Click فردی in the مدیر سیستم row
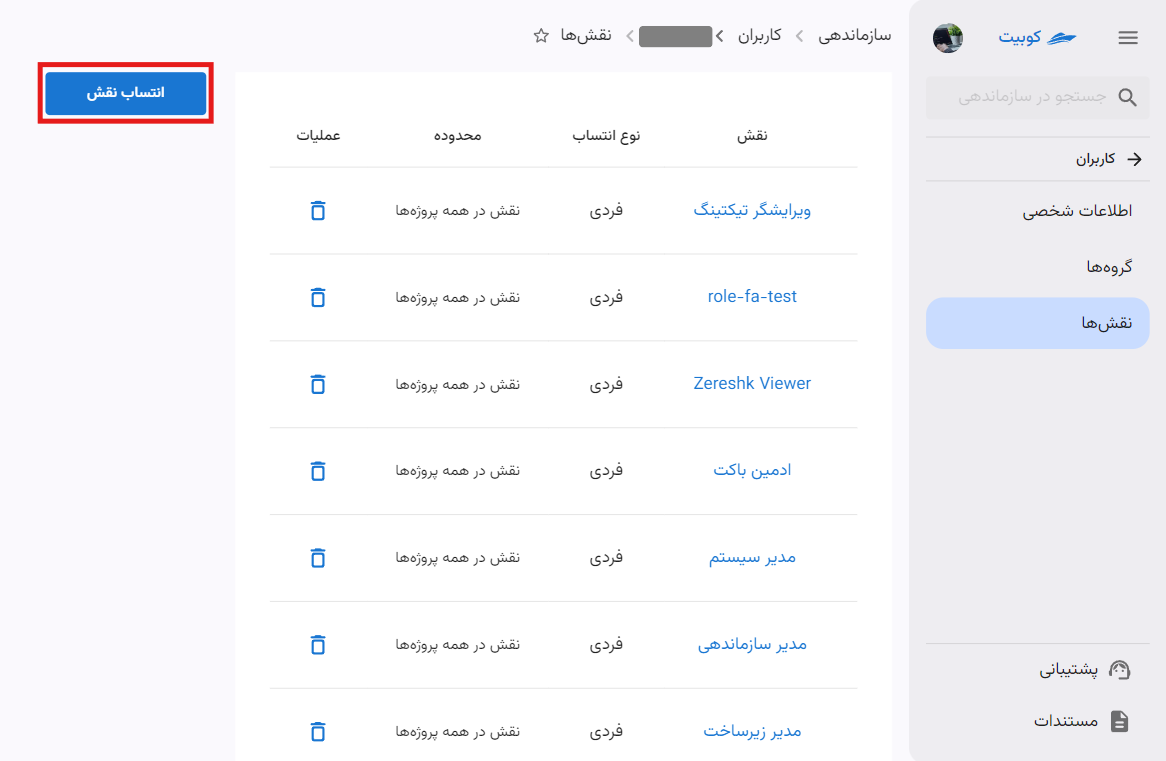The image size is (1166, 761). point(606,558)
